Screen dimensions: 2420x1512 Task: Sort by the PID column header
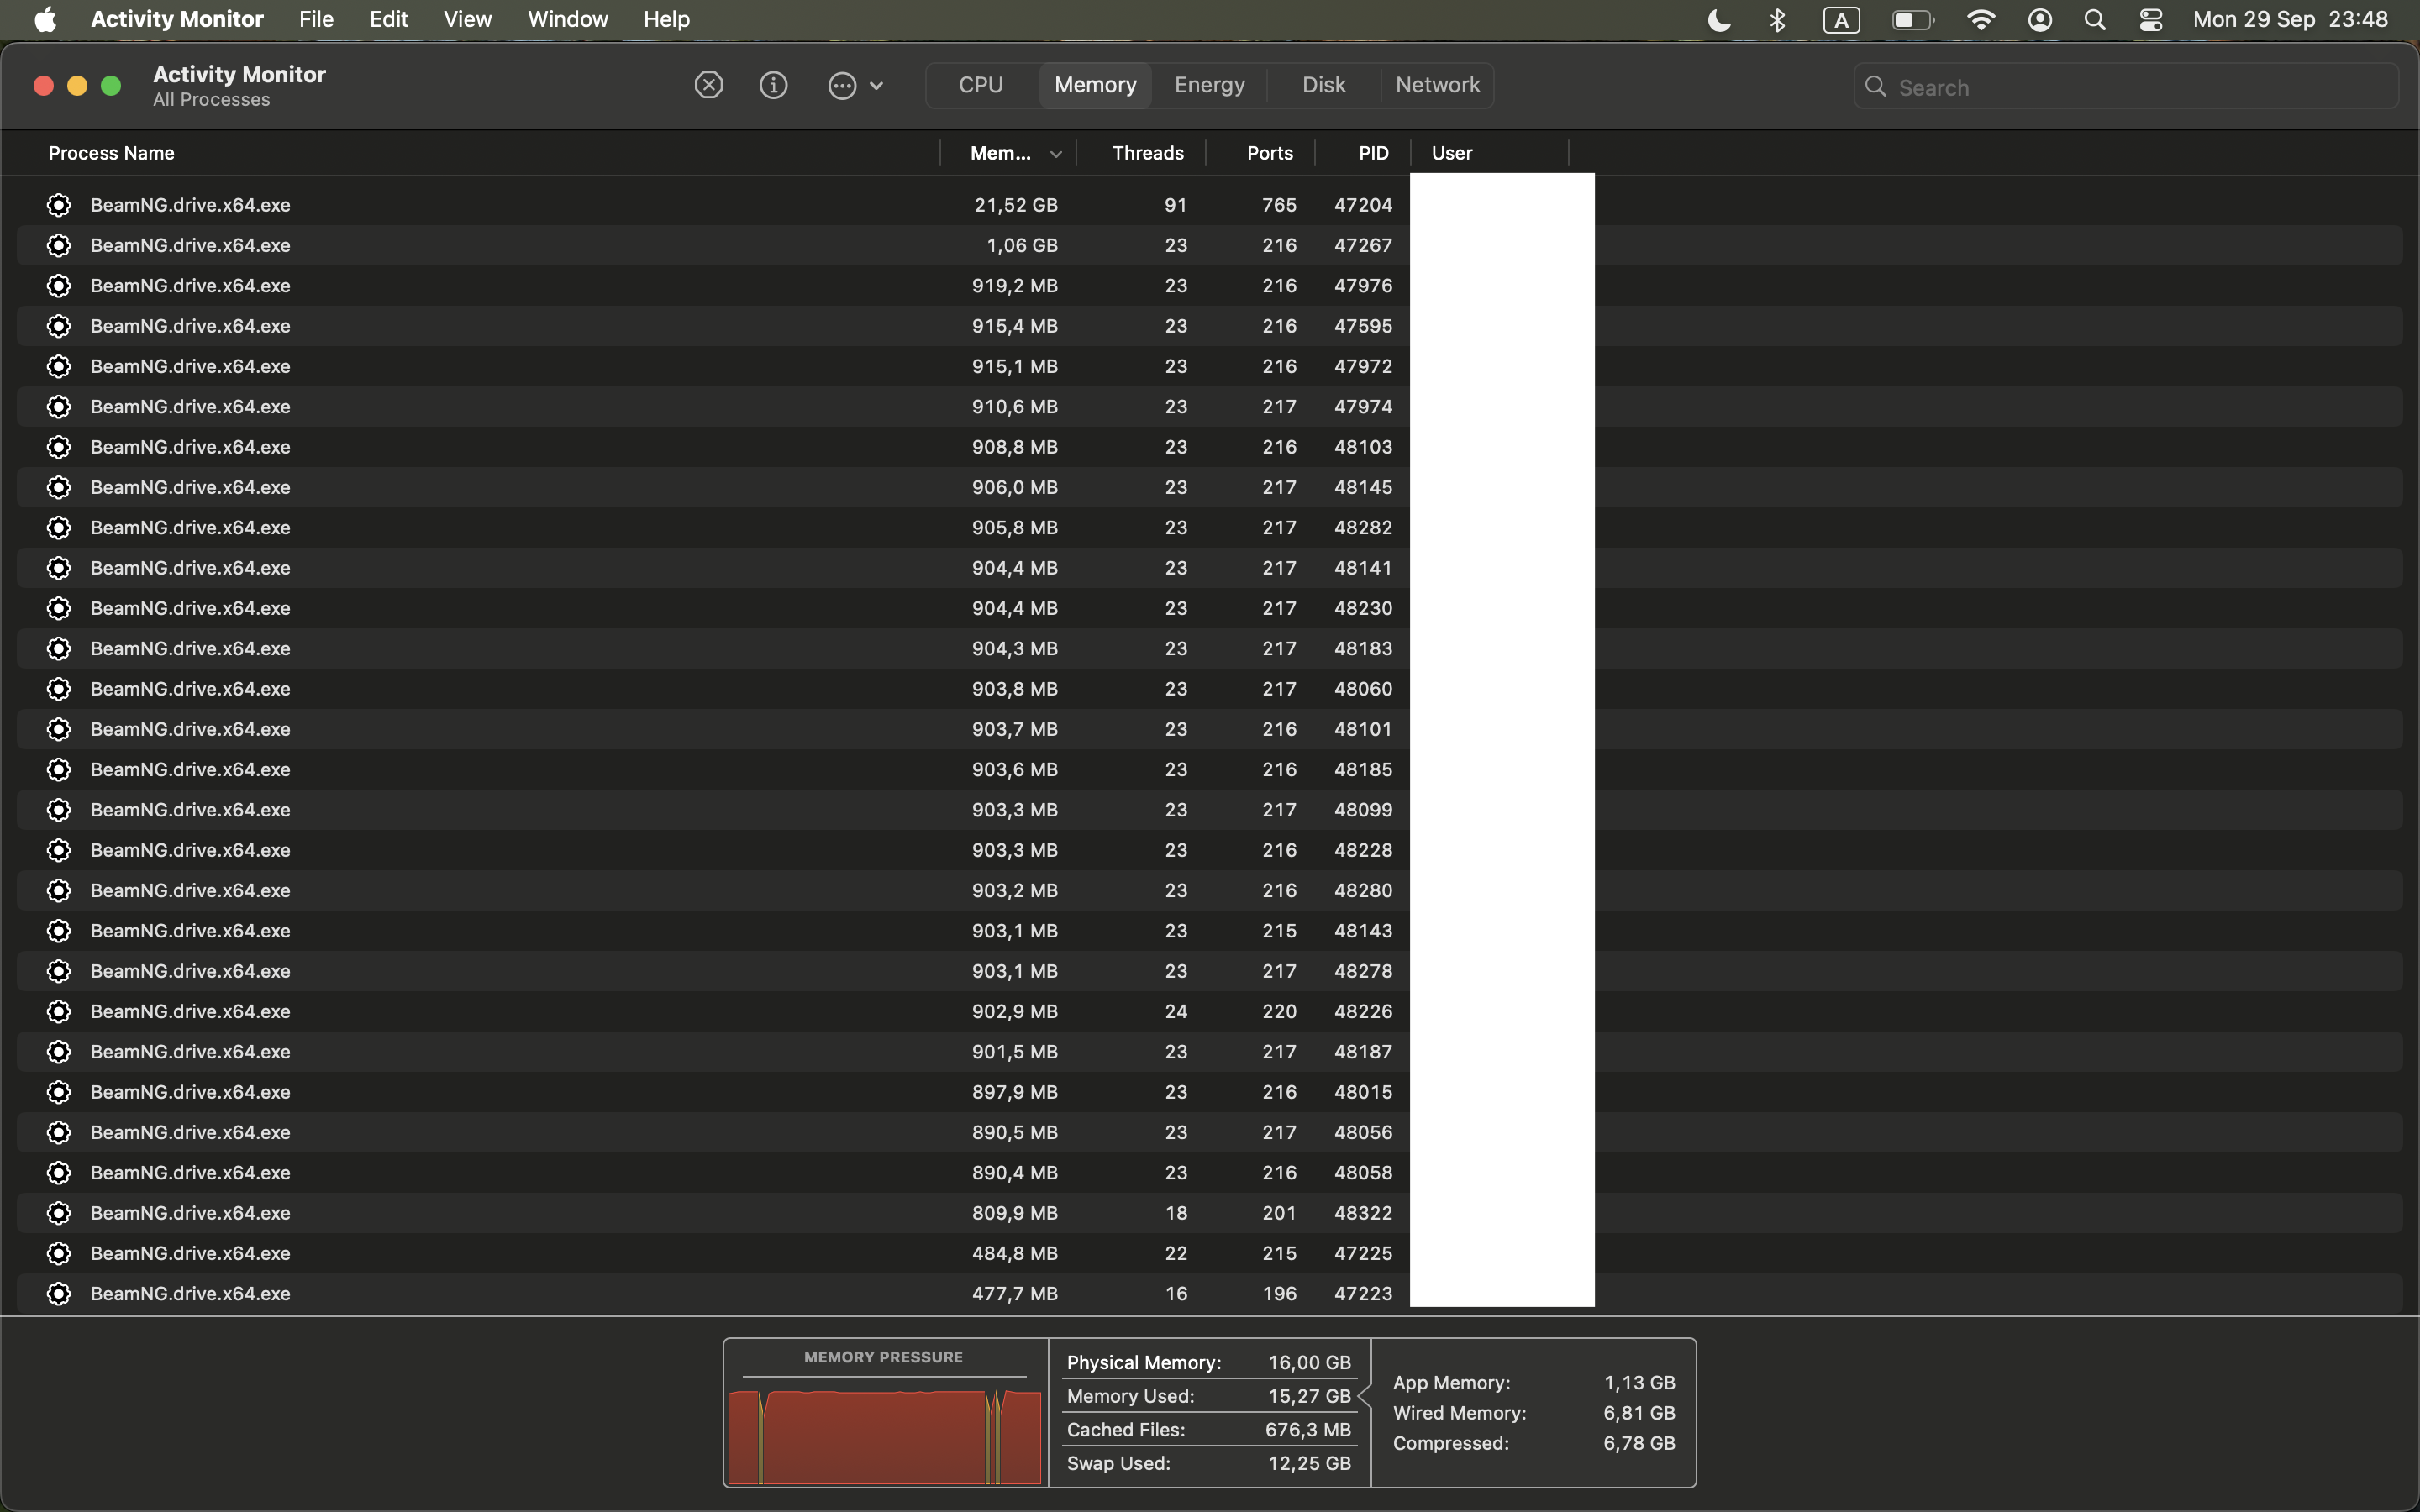[1372, 153]
